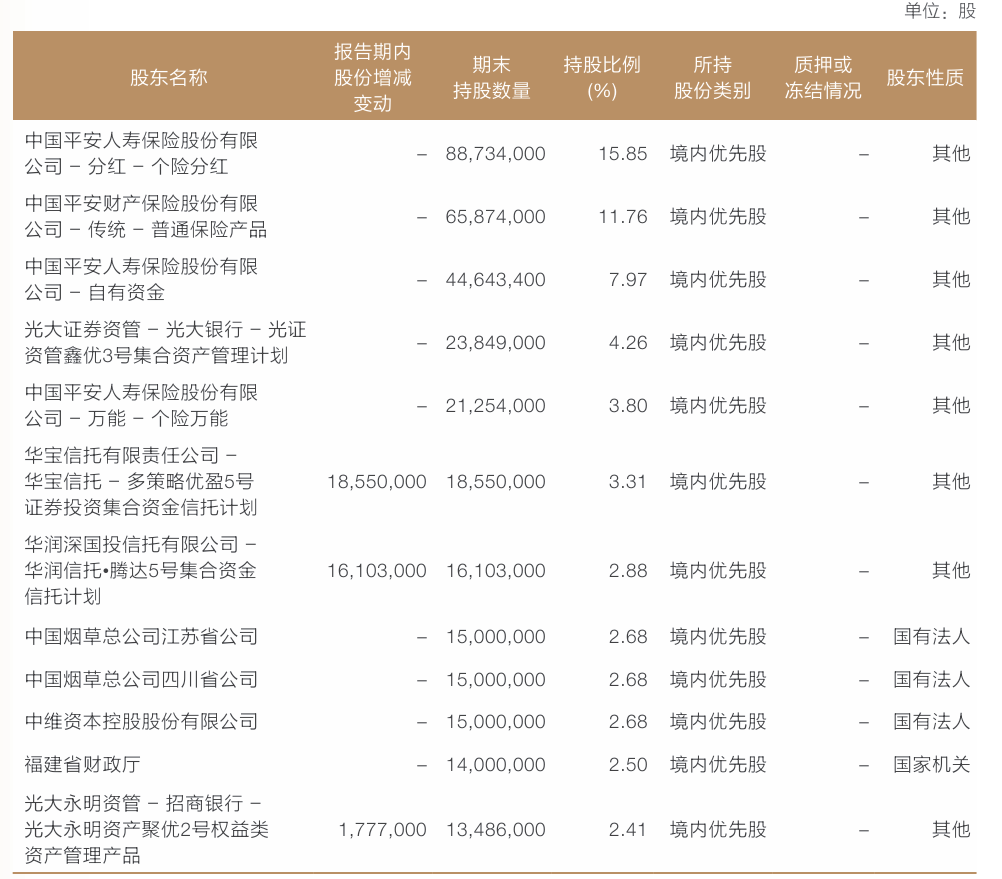This screenshot has height=879, width=1002.
Task: Select the value 88,734,000
Action: tap(495, 154)
